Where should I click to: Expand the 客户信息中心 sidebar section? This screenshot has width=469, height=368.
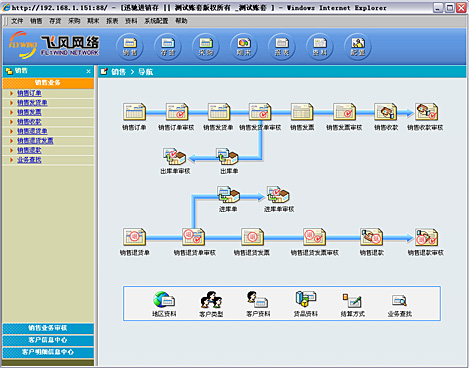(48, 340)
